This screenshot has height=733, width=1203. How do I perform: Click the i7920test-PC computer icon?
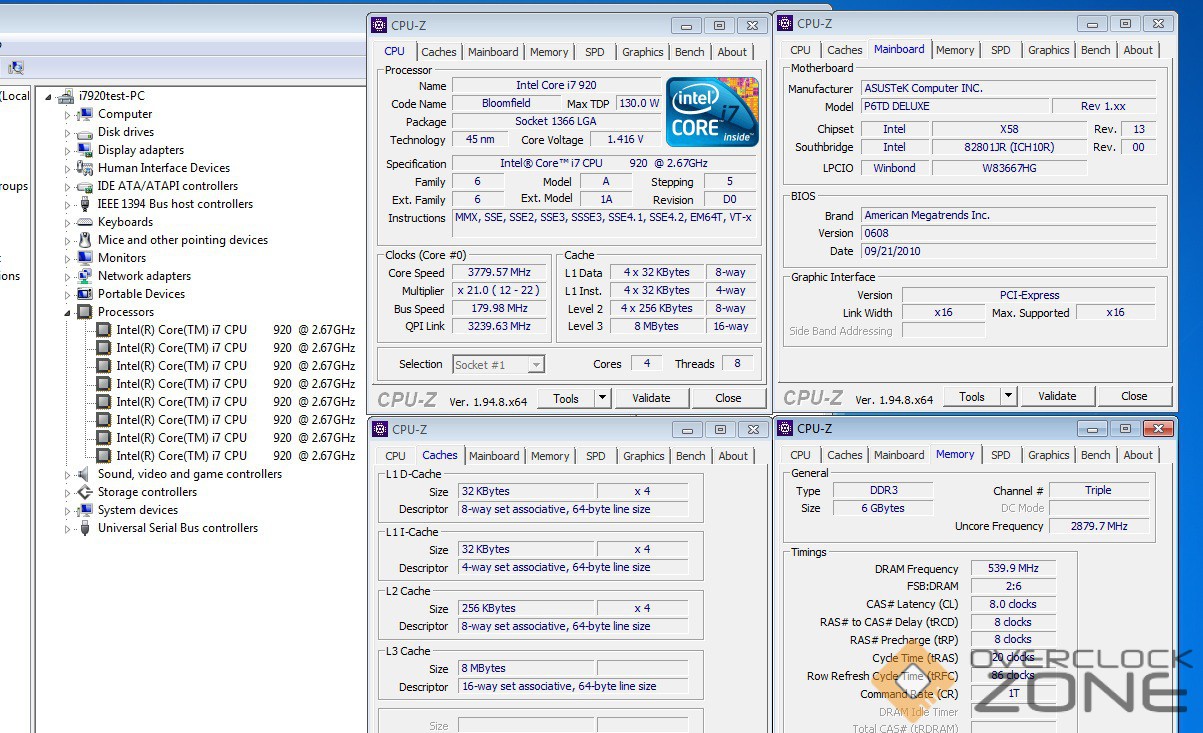pos(66,96)
